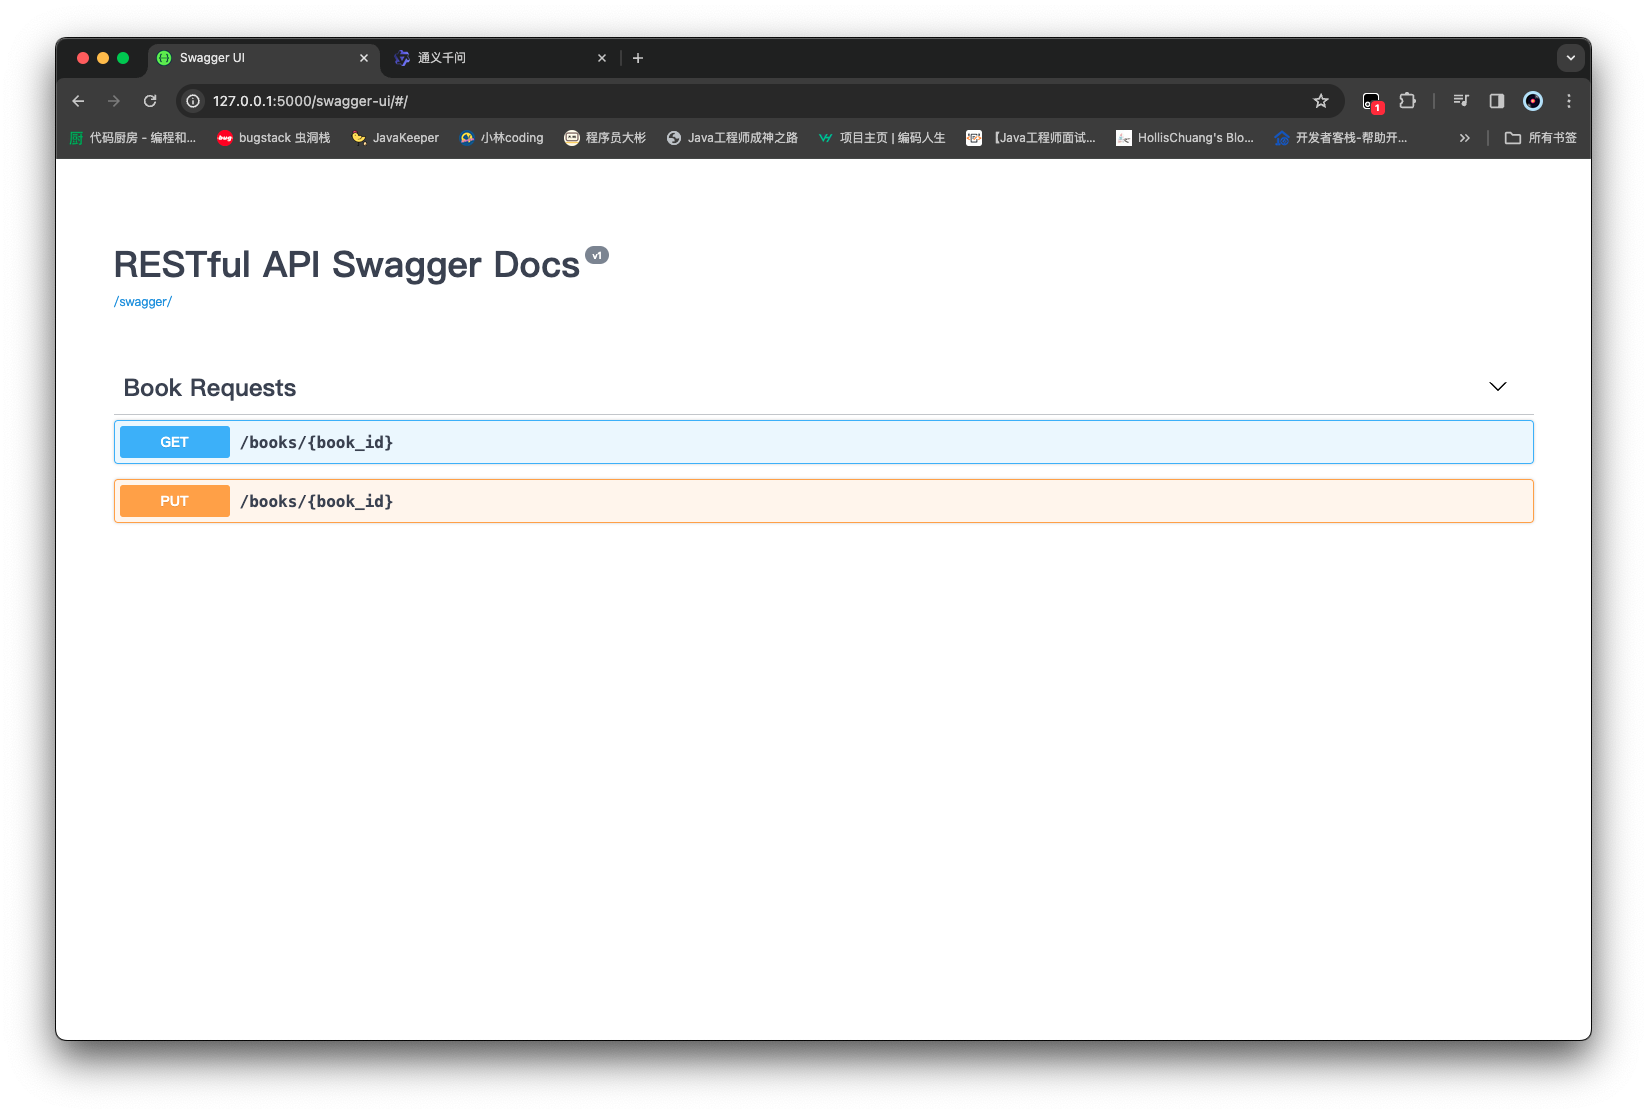Open the 项目主页 | 编码人生 bookmark

click(x=882, y=138)
